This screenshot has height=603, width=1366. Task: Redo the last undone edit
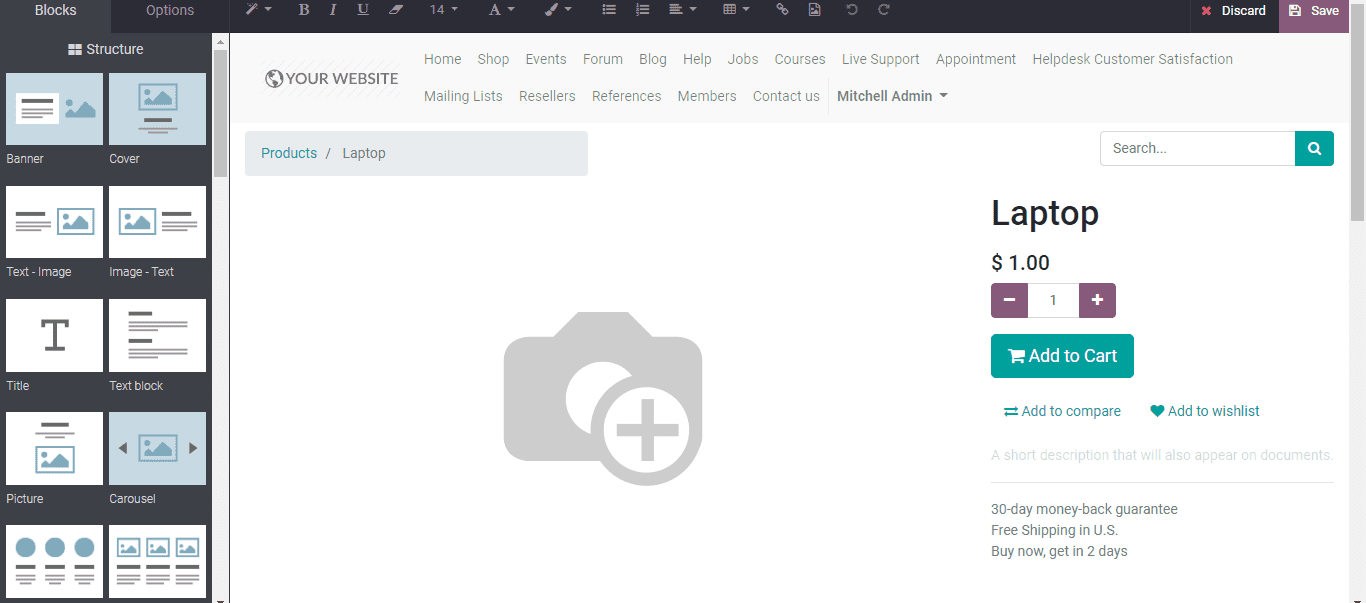[x=884, y=10]
